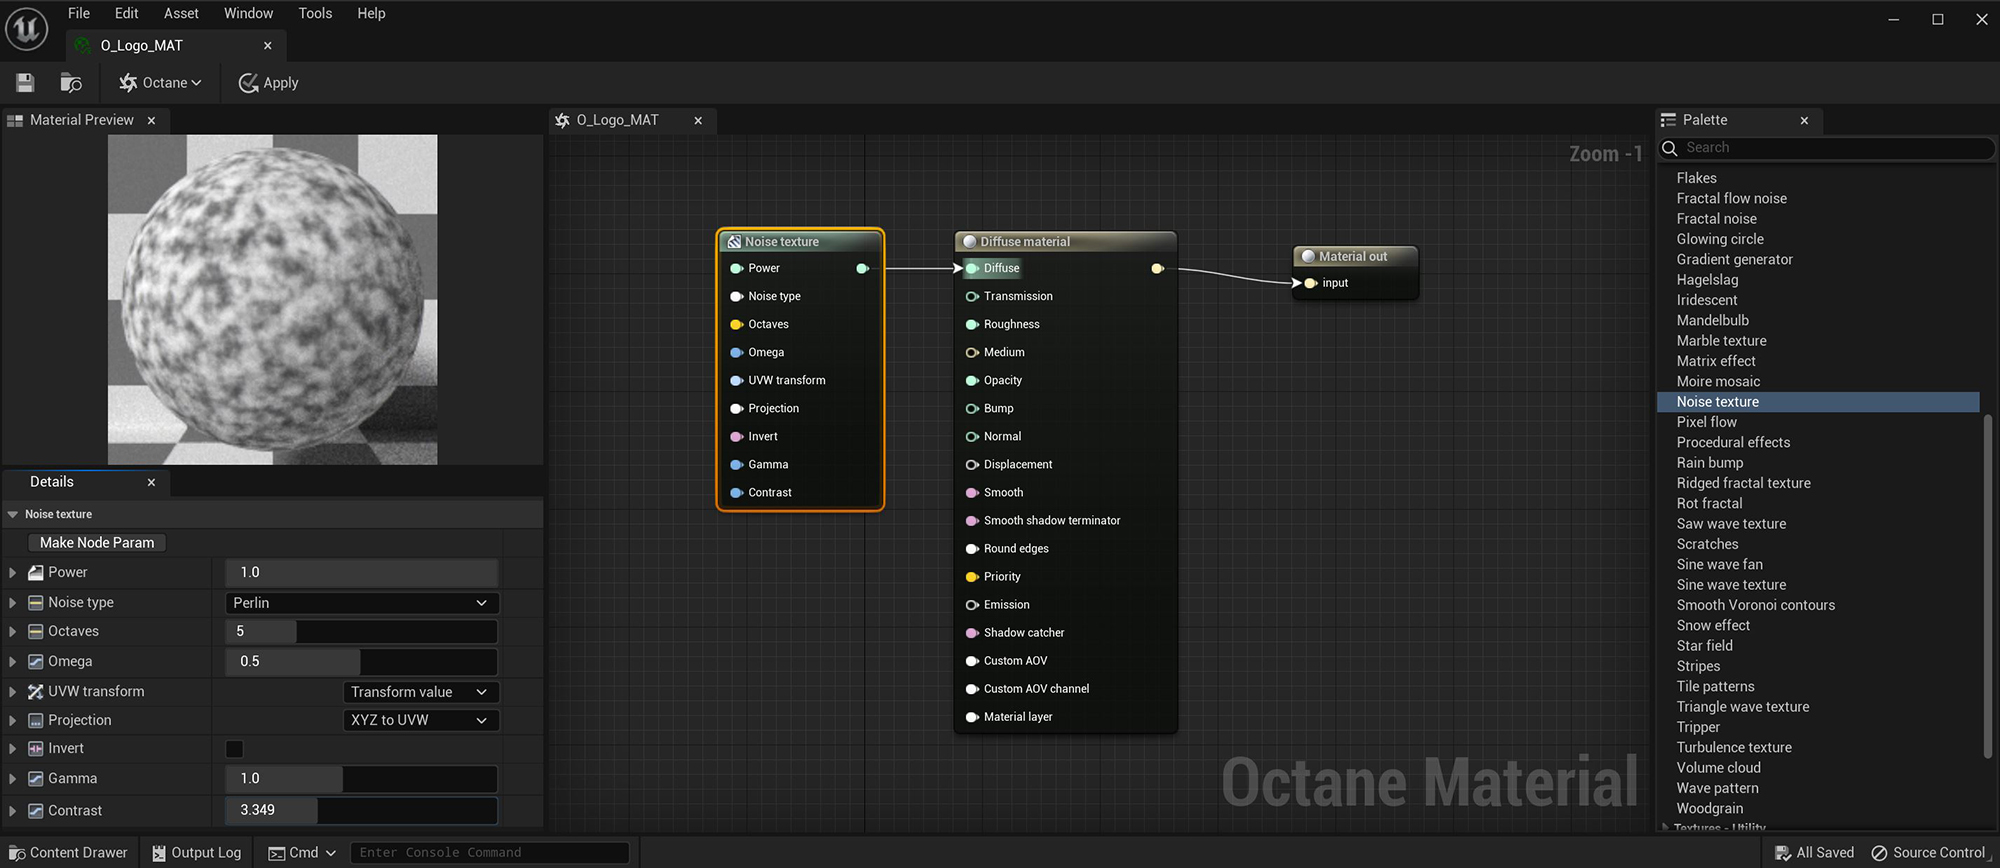Click the Roughness pin on Diffuse material
The image size is (2000, 868).
971,324
